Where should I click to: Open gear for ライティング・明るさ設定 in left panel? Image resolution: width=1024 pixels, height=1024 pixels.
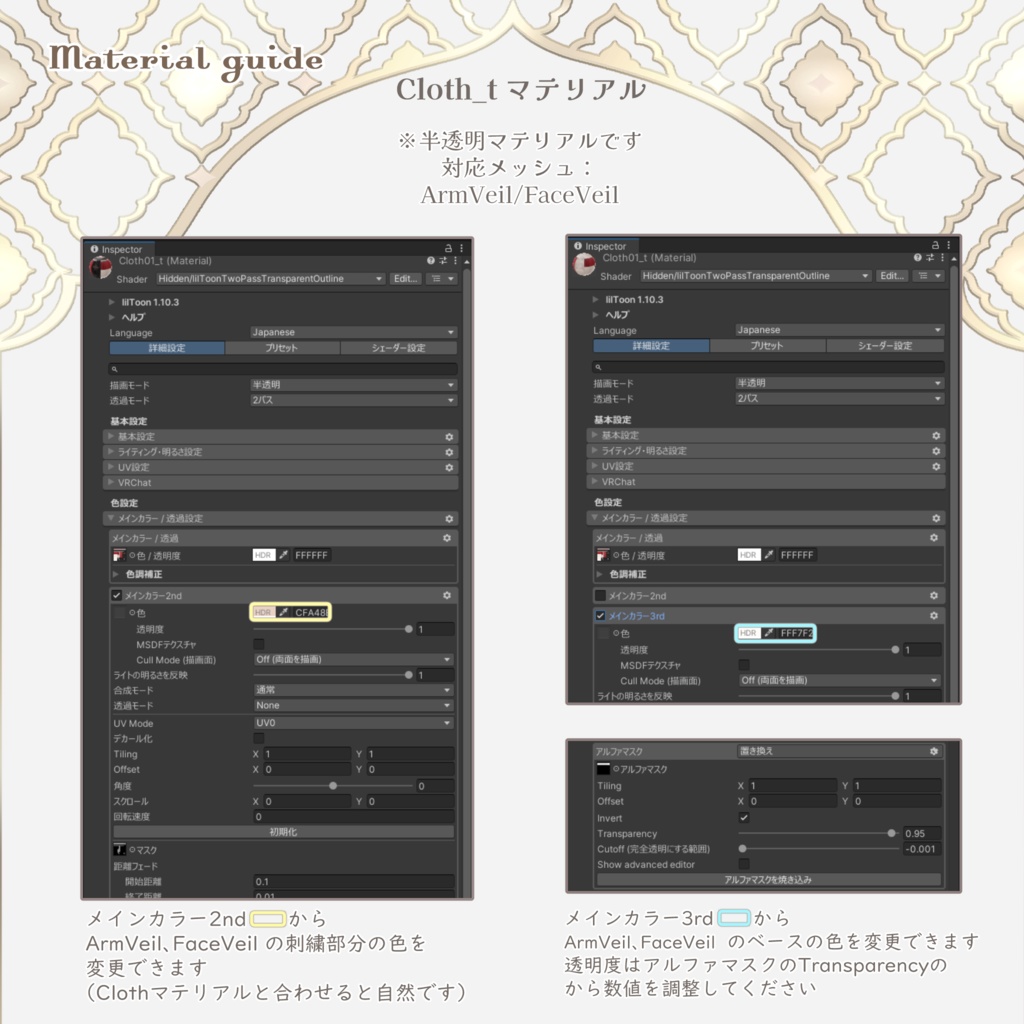449,452
